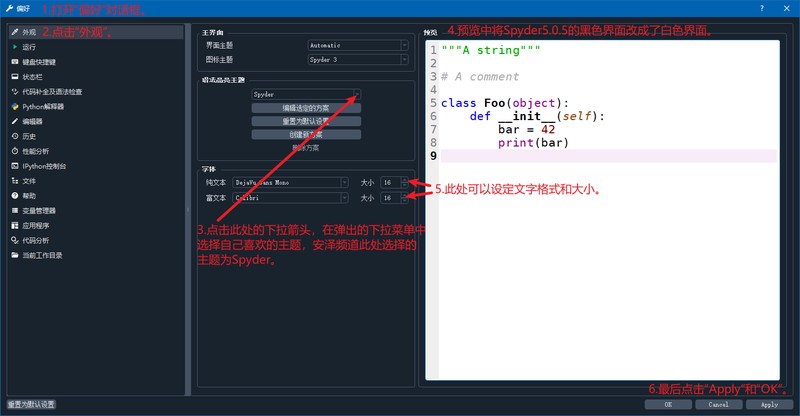Click the dialog-wide 重置为默认设置 button beside OK row
Viewport: 800px width, 416px height.
coord(31,404)
